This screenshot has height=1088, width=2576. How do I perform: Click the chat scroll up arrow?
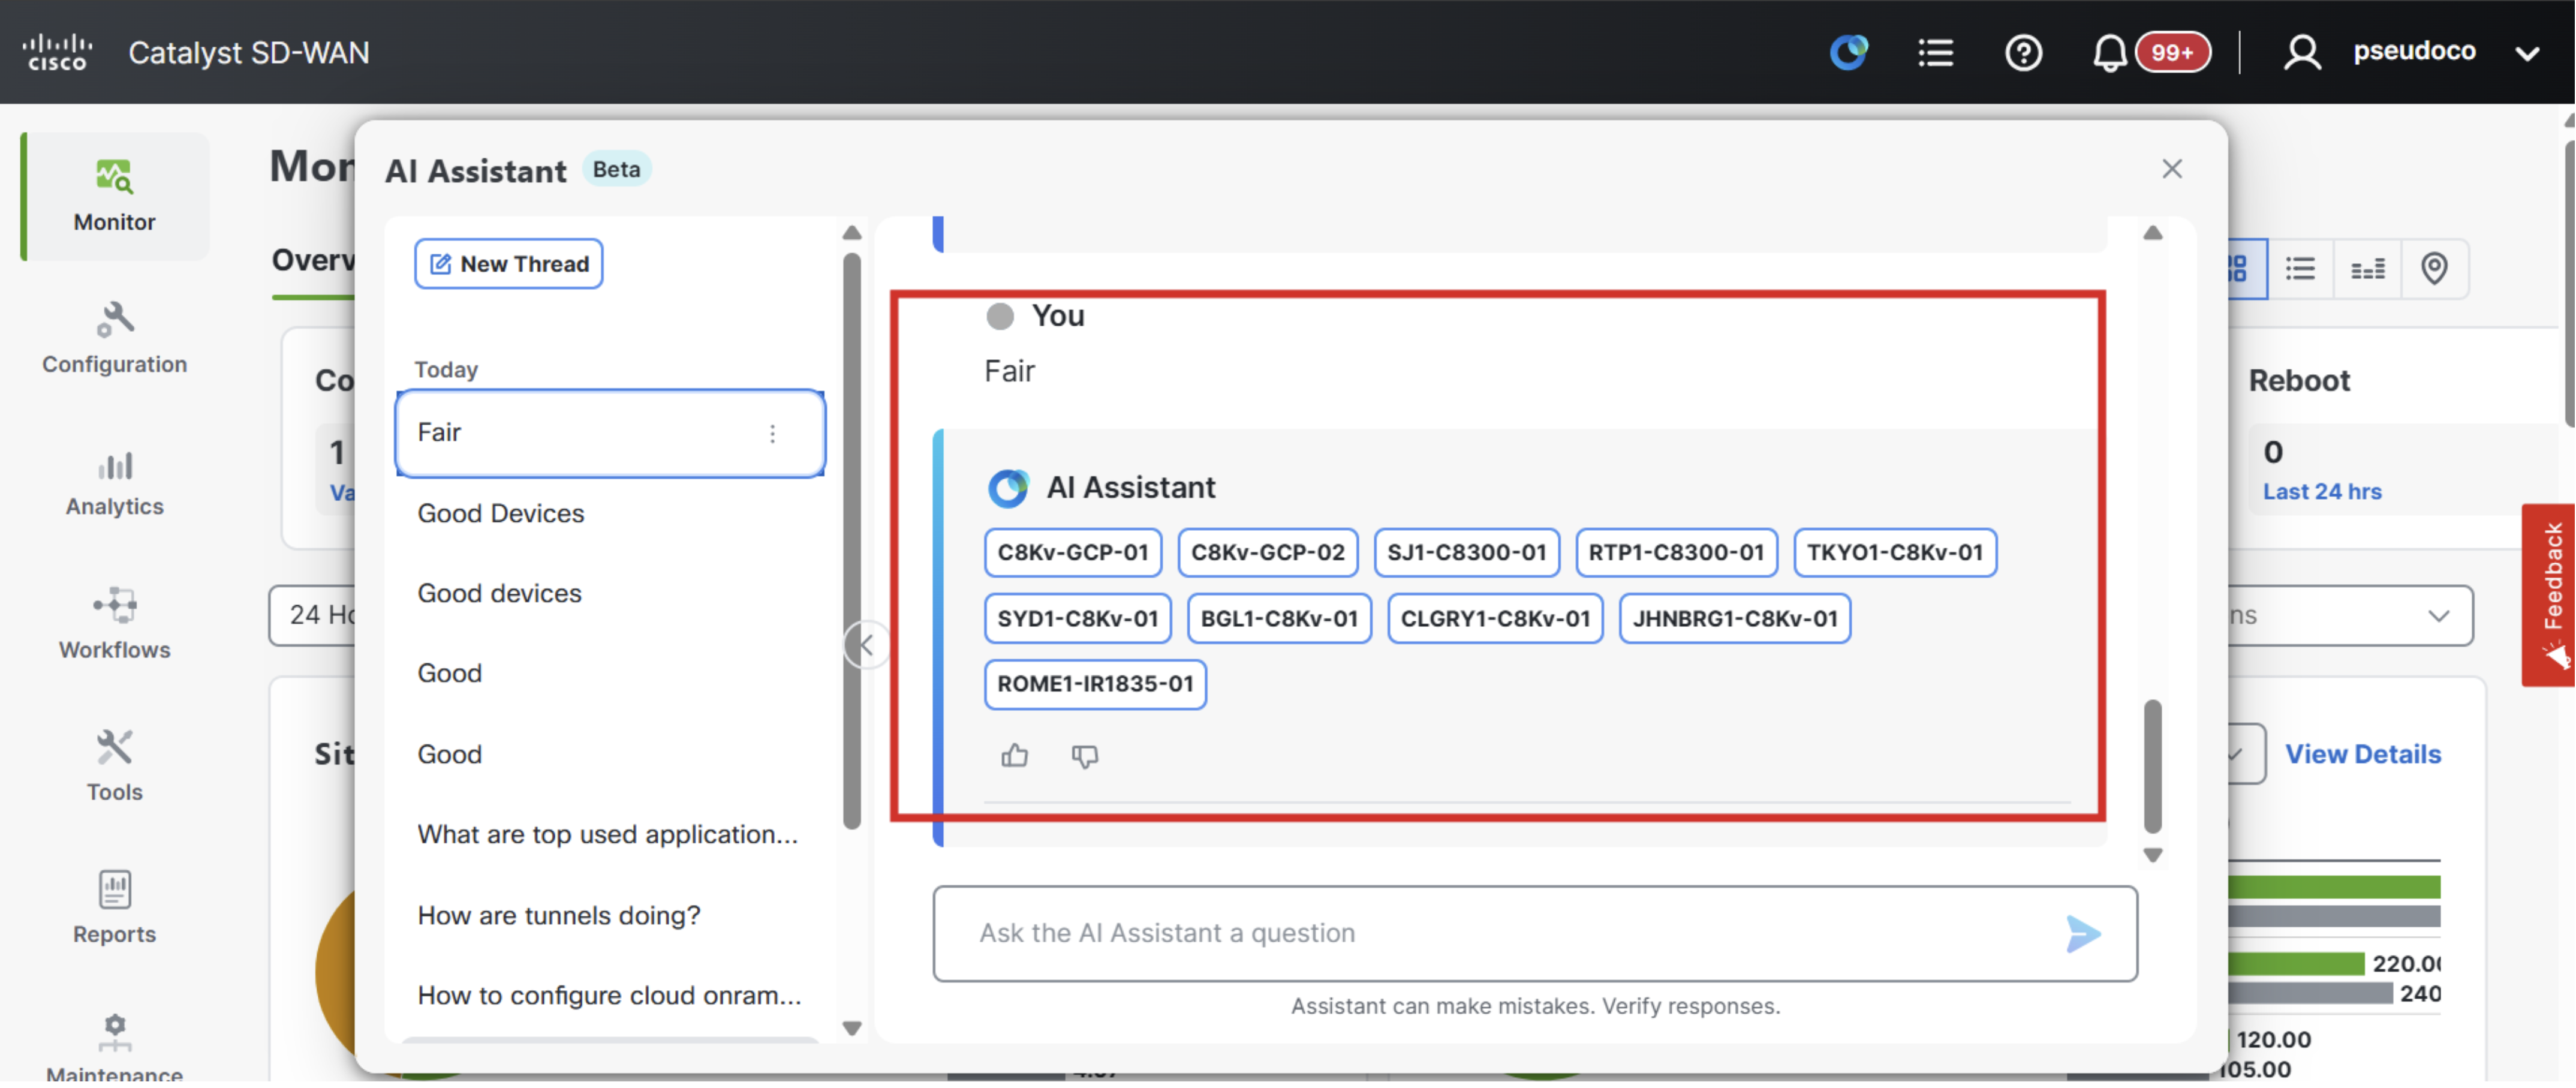(2152, 233)
